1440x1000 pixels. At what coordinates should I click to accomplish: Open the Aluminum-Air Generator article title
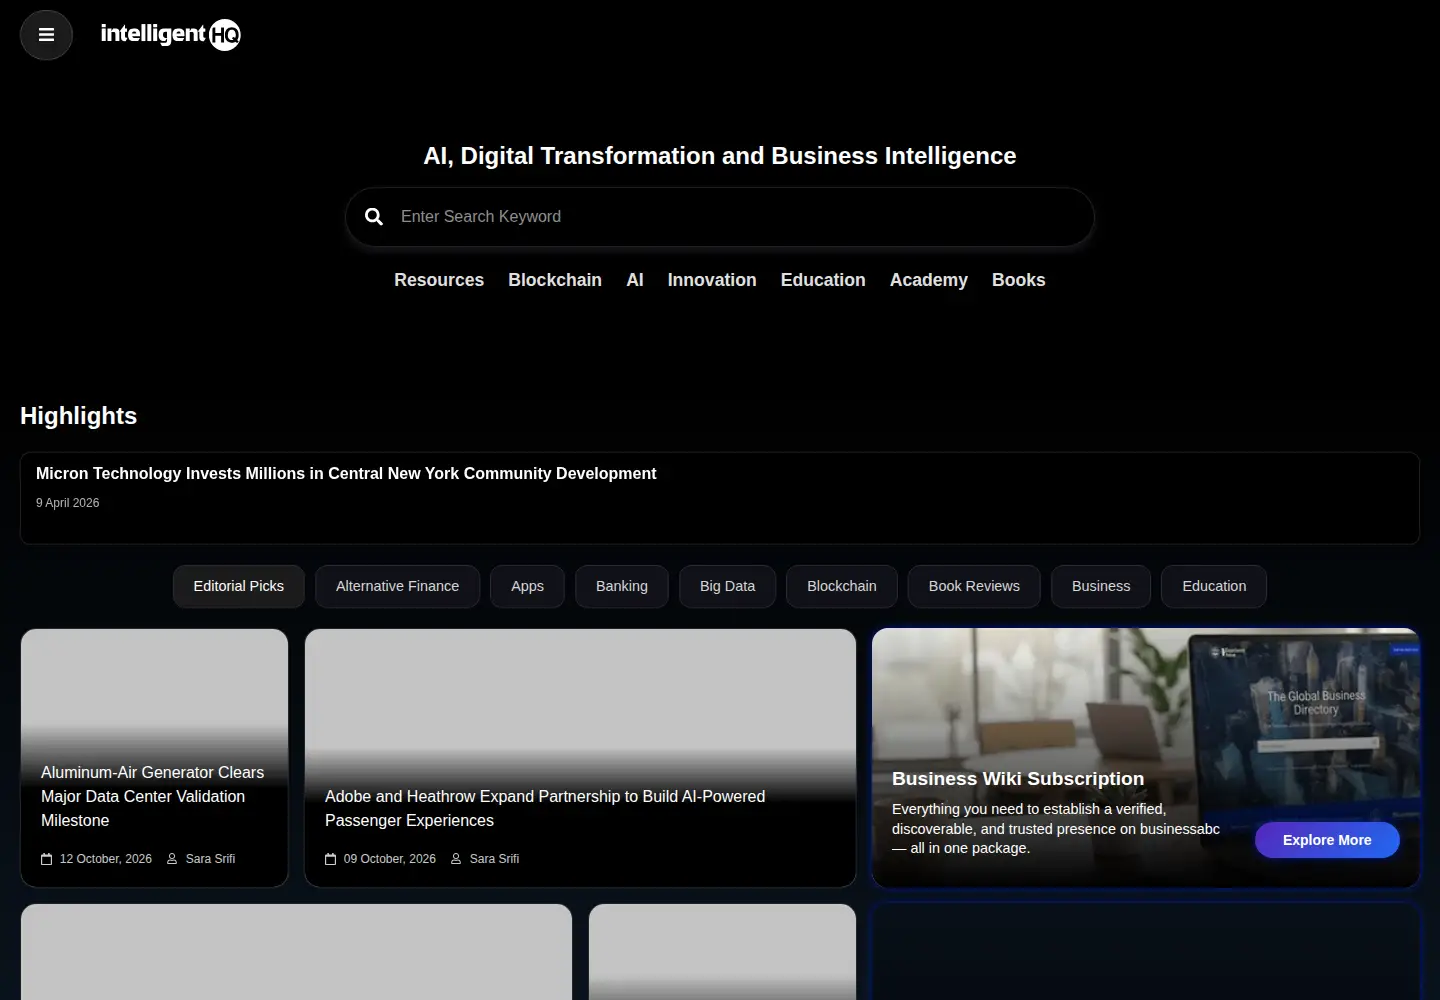tap(153, 796)
